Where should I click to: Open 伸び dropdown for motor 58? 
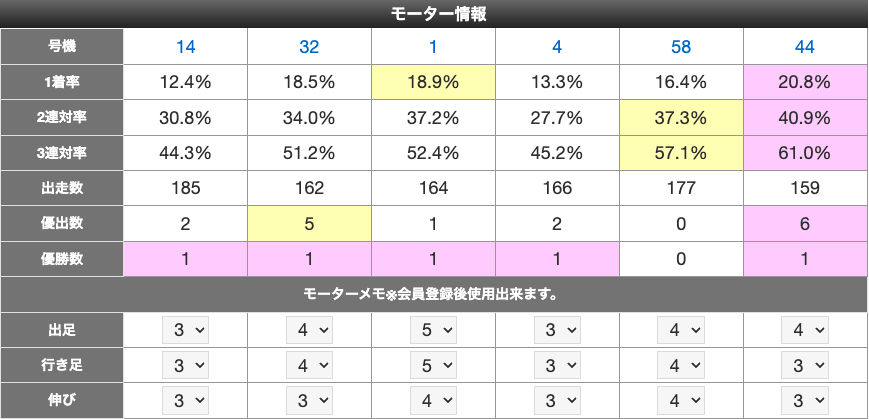[x=681, y=401]
